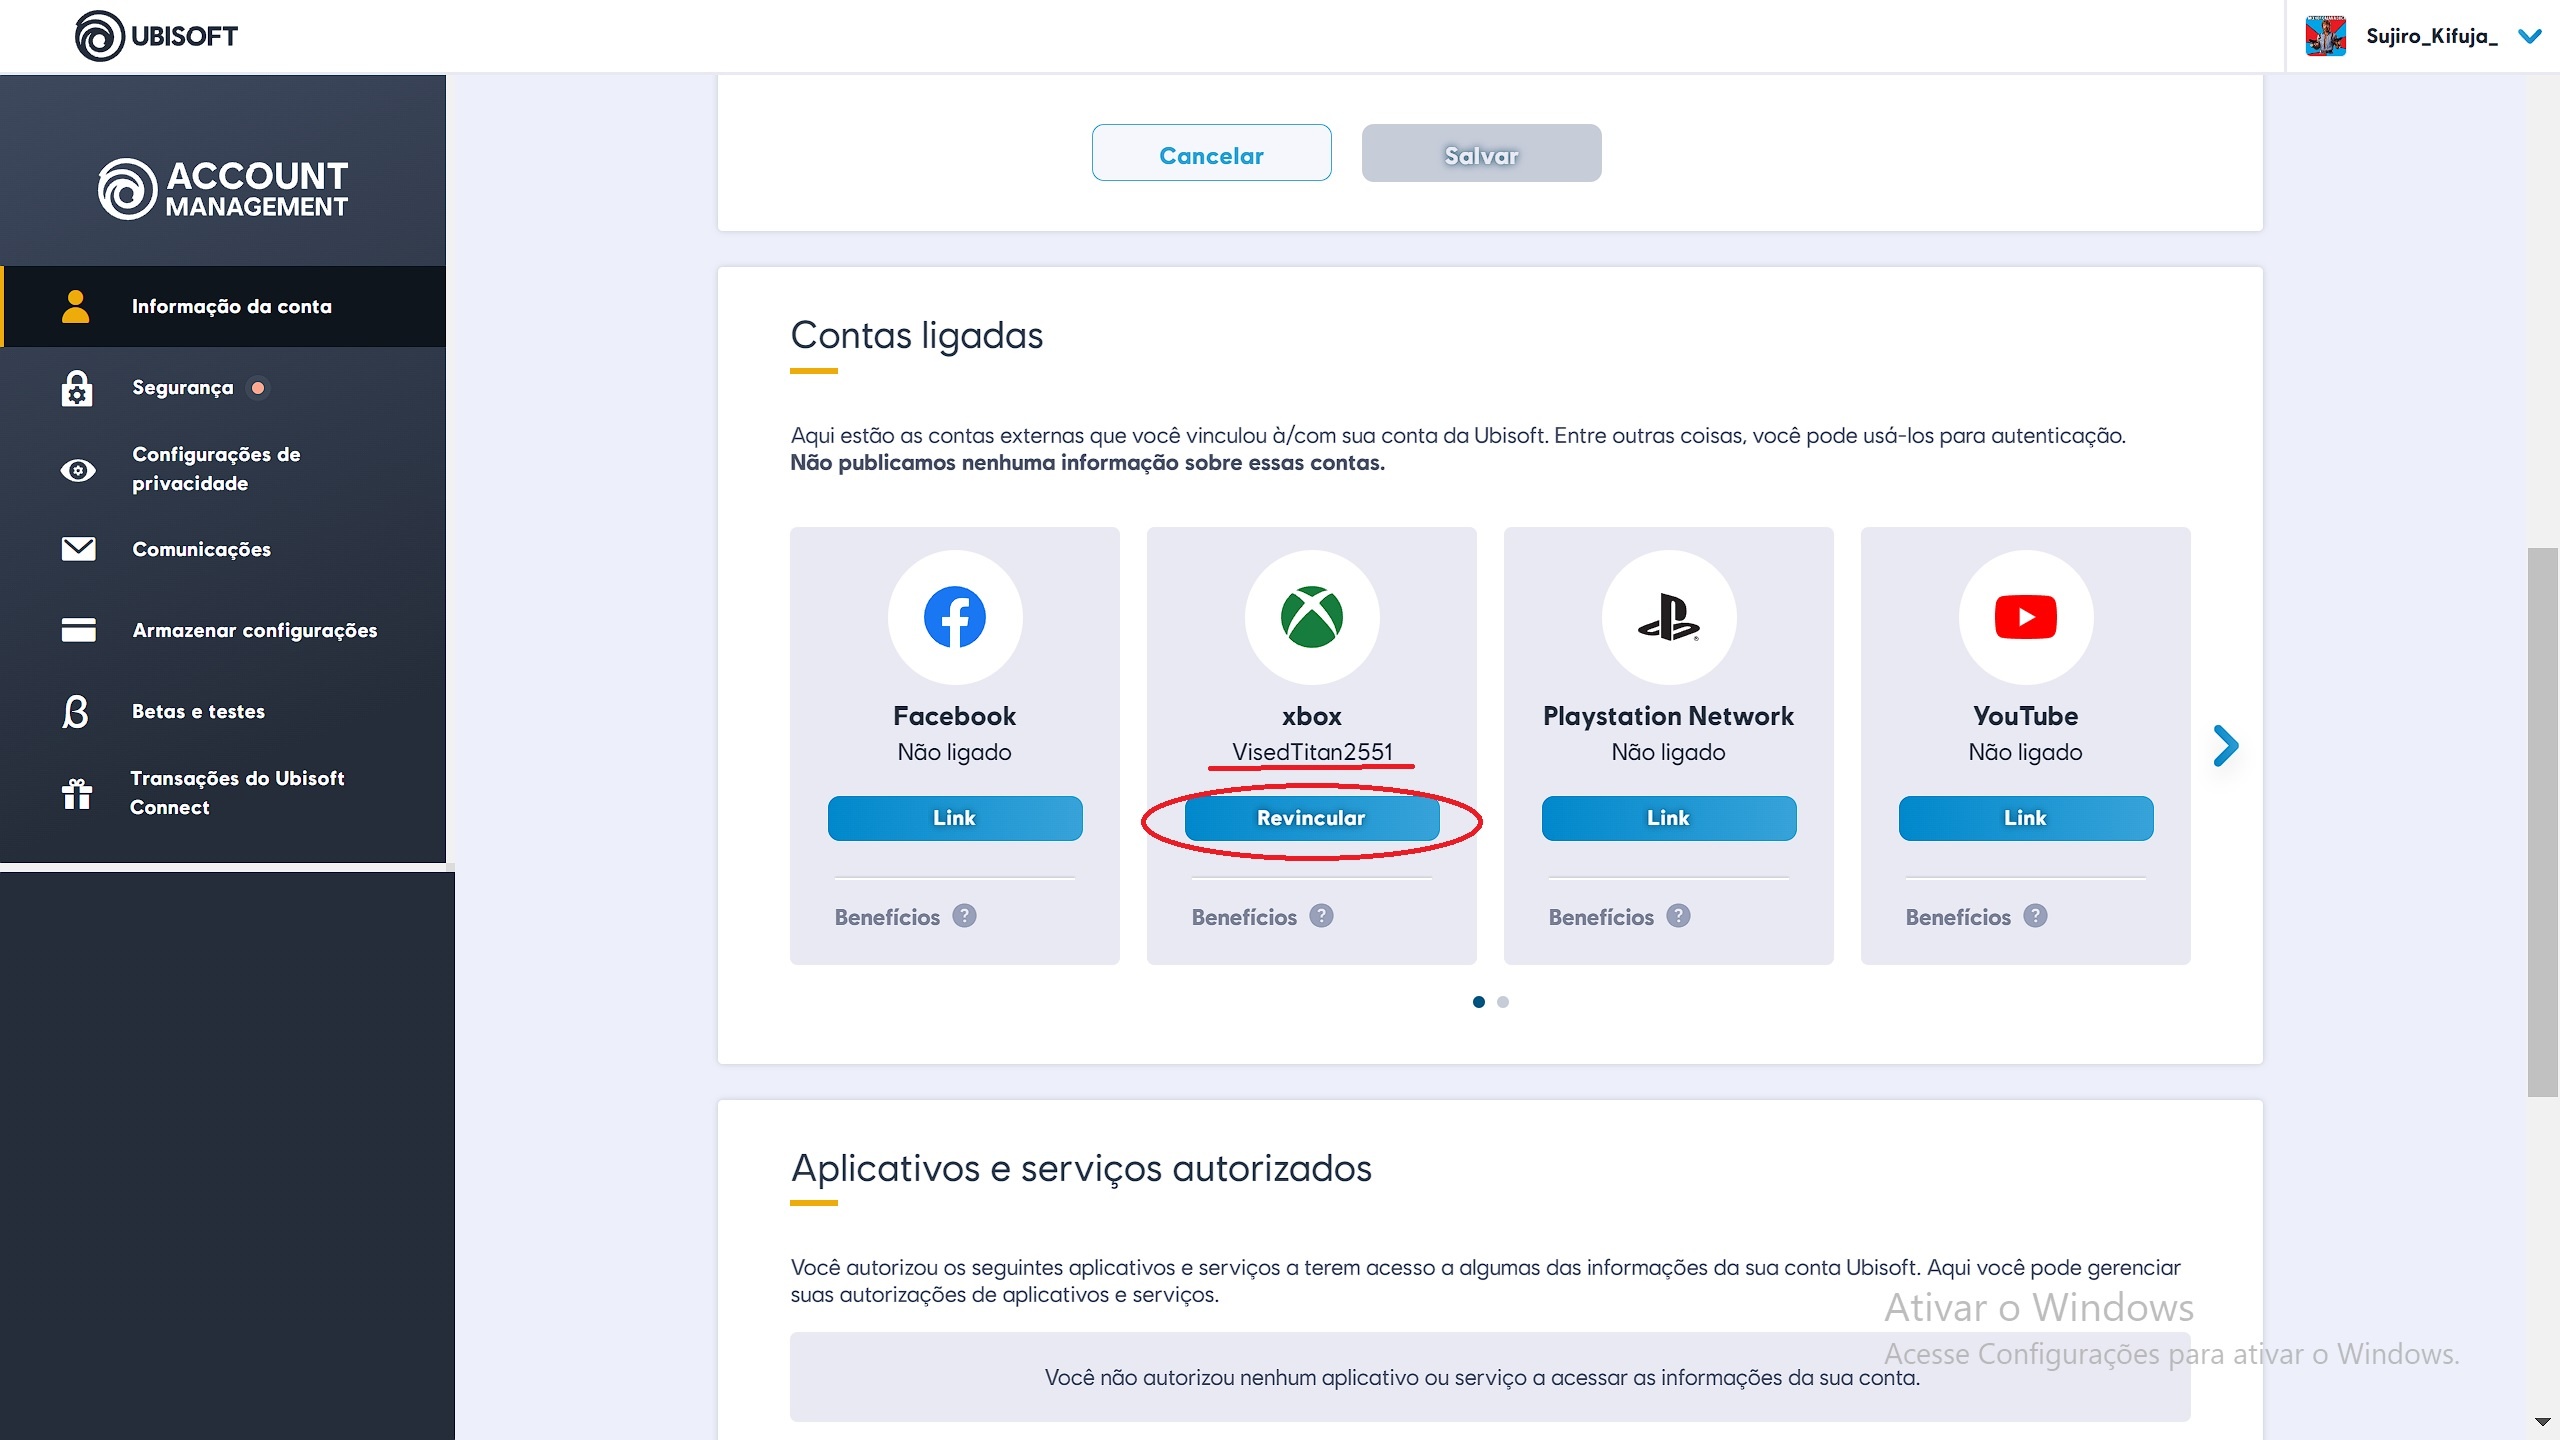Click the Xbox logo icon
2560x1440 pixels.
1312,617
